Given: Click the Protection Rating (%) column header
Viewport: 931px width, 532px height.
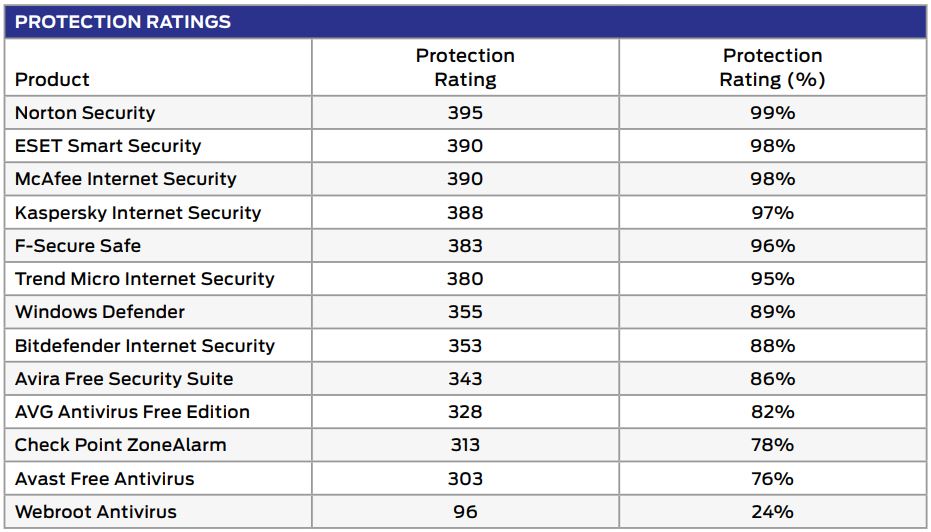Looking at the screenshot, I should tap(772, 67).
